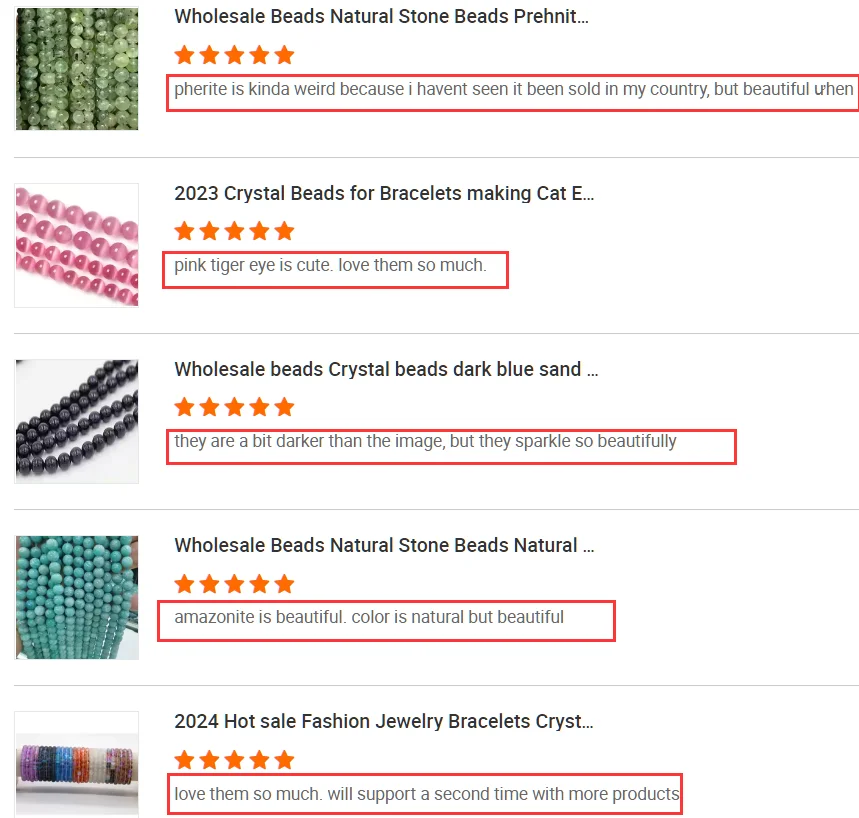Click the "amazonite is beautiful" review text
The width and height of the screenshot is (859, 818).
369,617
